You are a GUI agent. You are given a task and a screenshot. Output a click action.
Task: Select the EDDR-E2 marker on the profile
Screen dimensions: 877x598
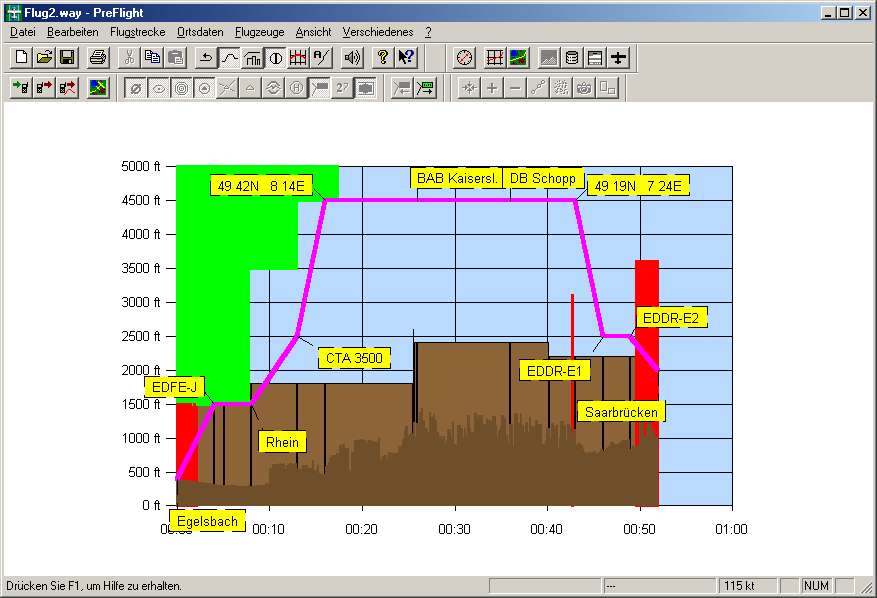[671, 317]
